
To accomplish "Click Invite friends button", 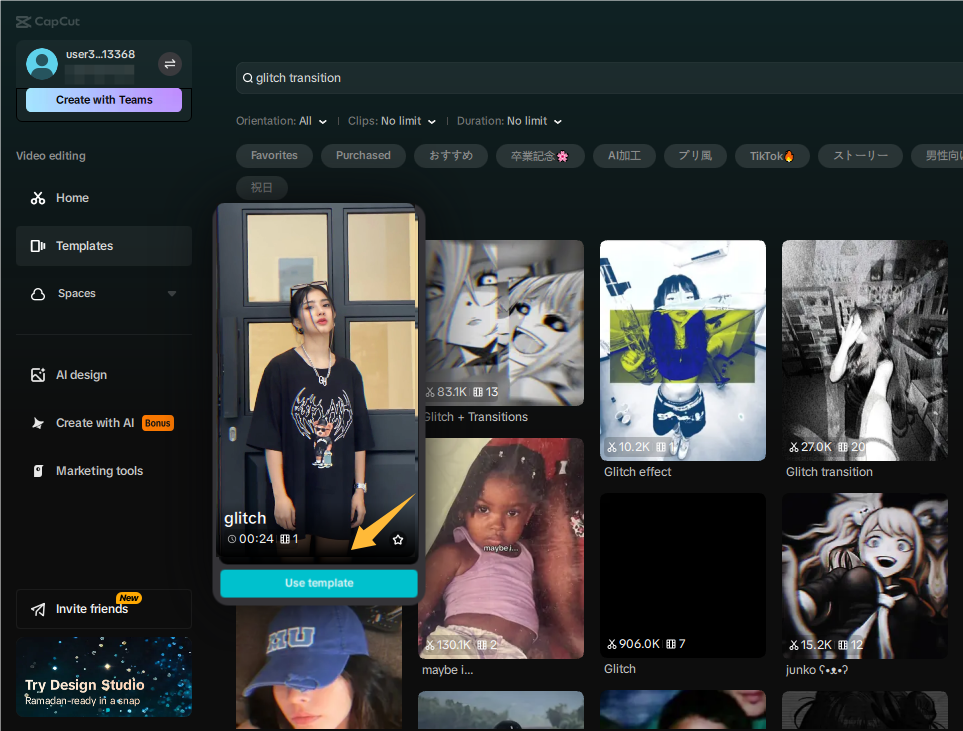I will click(104, 609).
